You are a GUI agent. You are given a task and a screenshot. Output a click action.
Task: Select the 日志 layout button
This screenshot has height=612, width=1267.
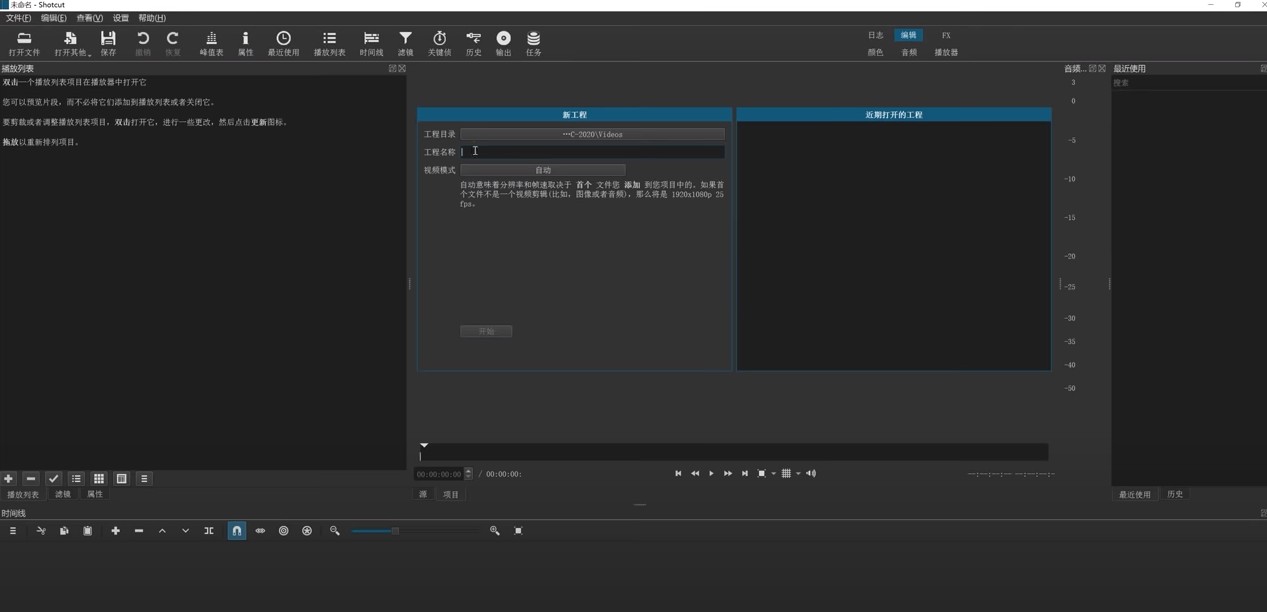coord(876,35)
